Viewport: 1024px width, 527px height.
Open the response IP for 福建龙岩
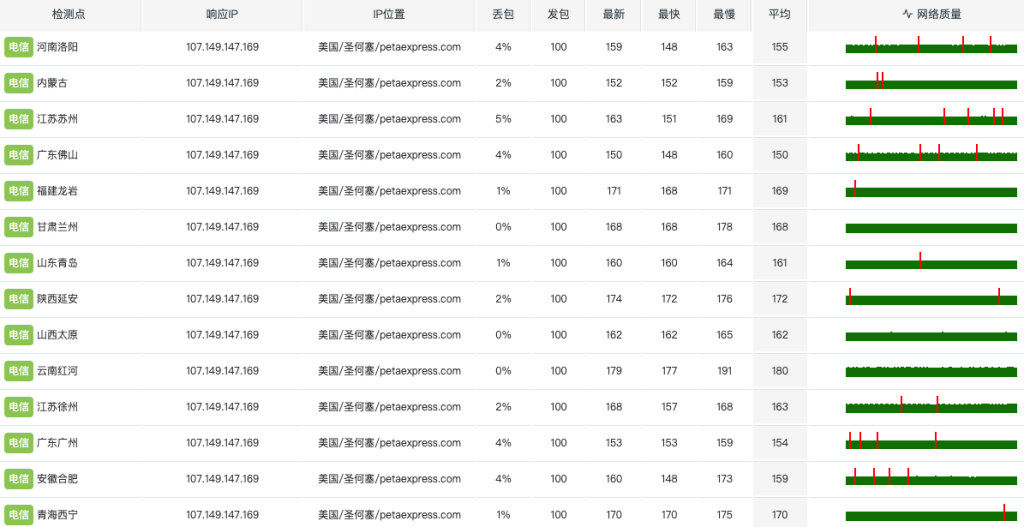(222, 191)
